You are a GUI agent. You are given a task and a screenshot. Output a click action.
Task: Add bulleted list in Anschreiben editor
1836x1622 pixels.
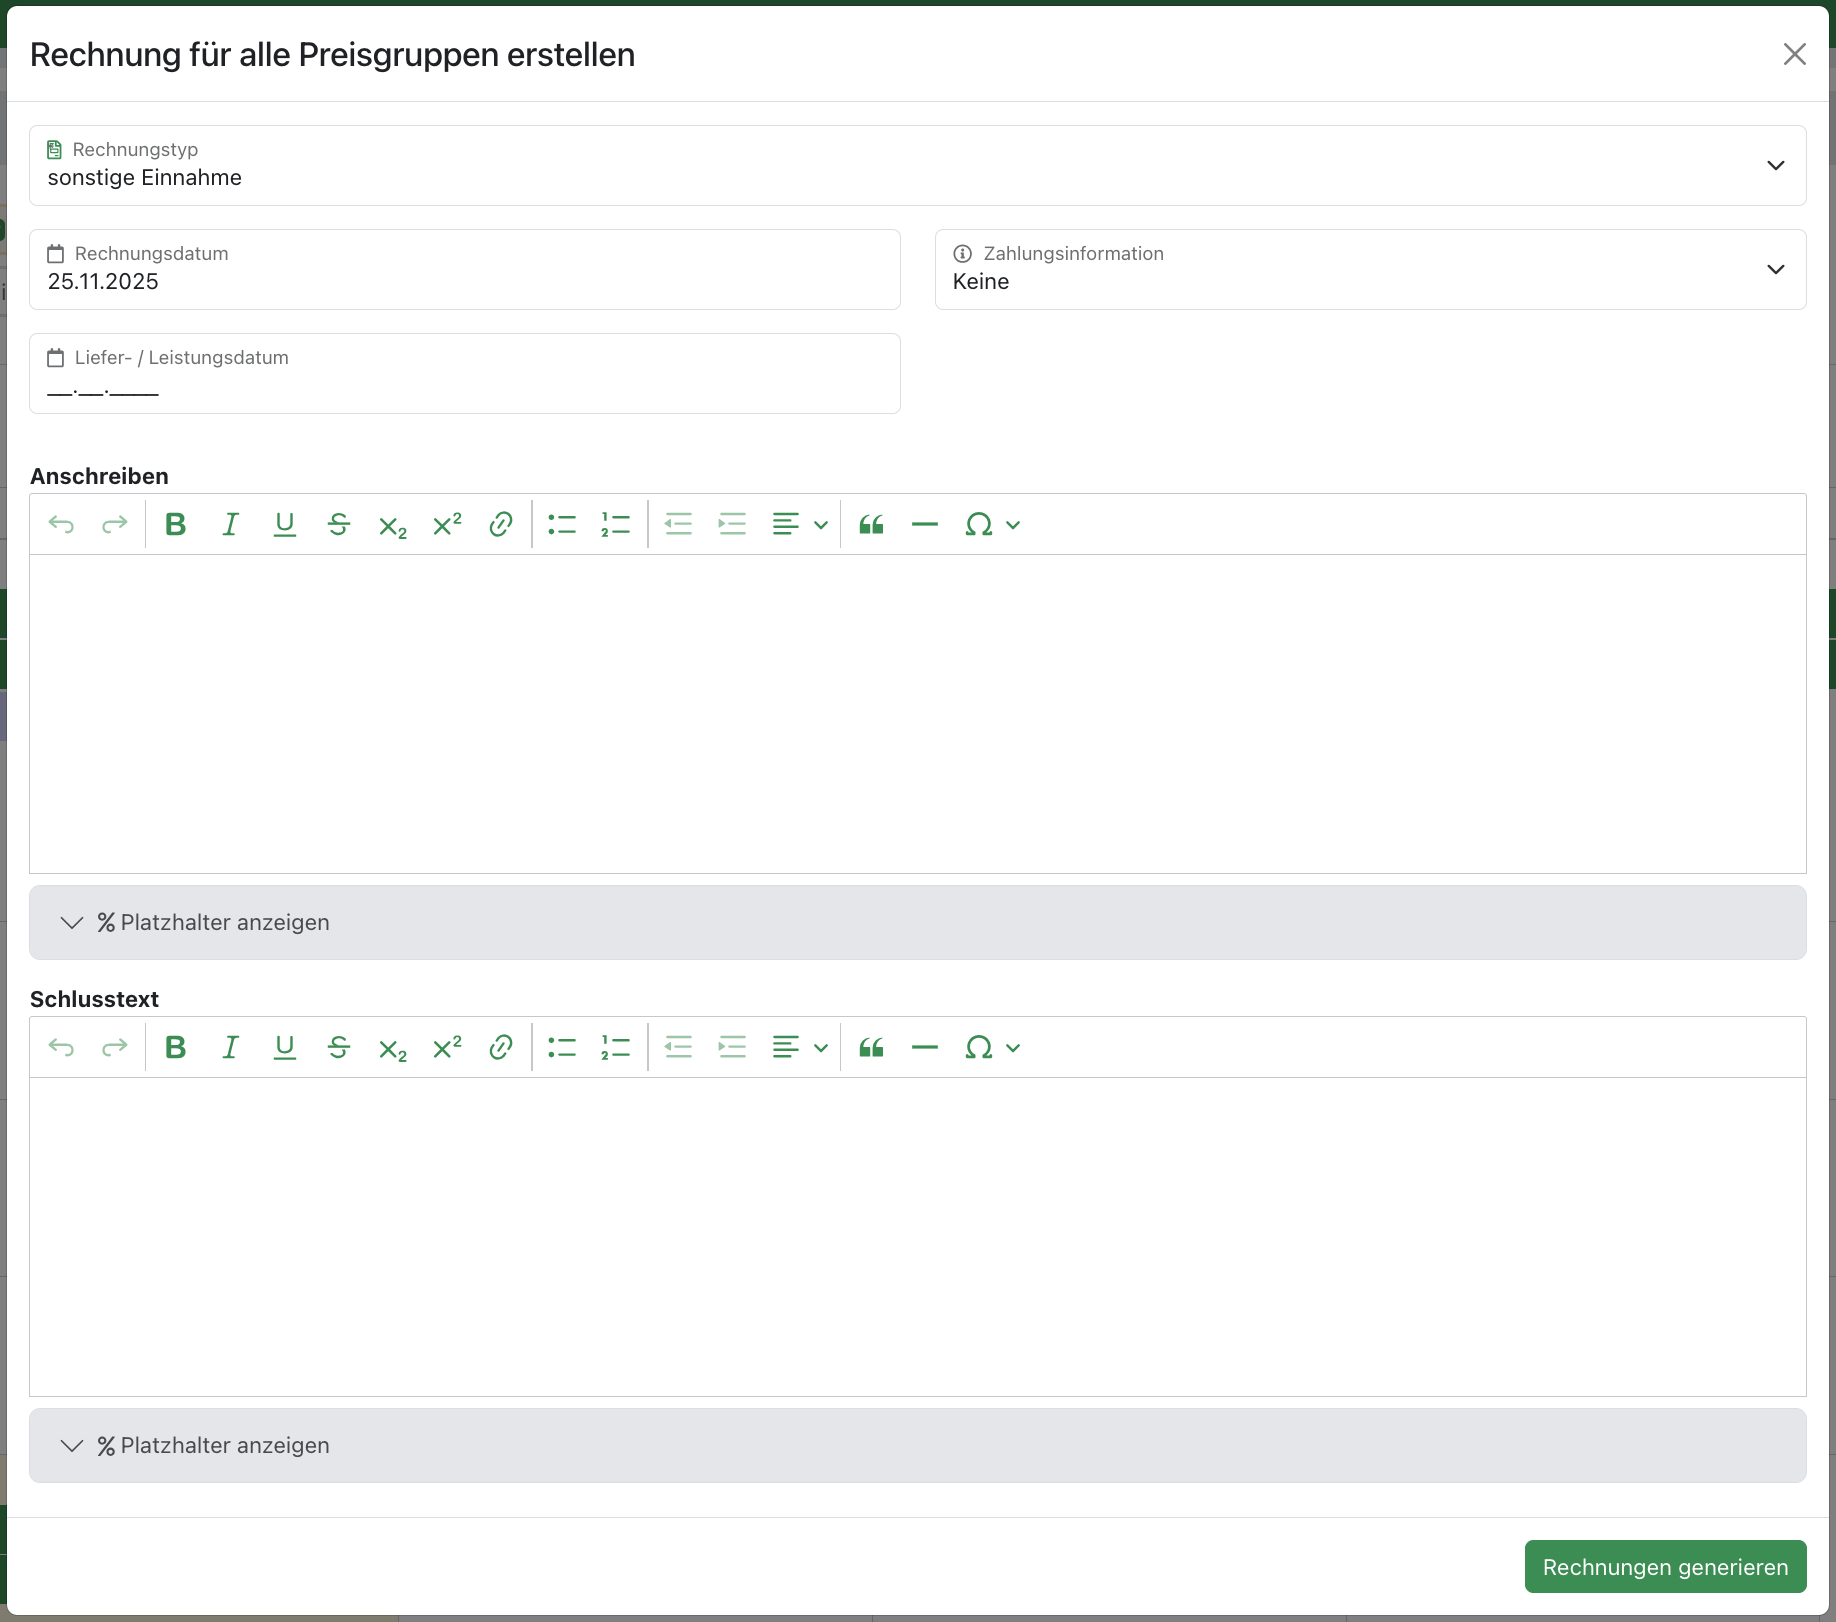(x=562, y=524)
